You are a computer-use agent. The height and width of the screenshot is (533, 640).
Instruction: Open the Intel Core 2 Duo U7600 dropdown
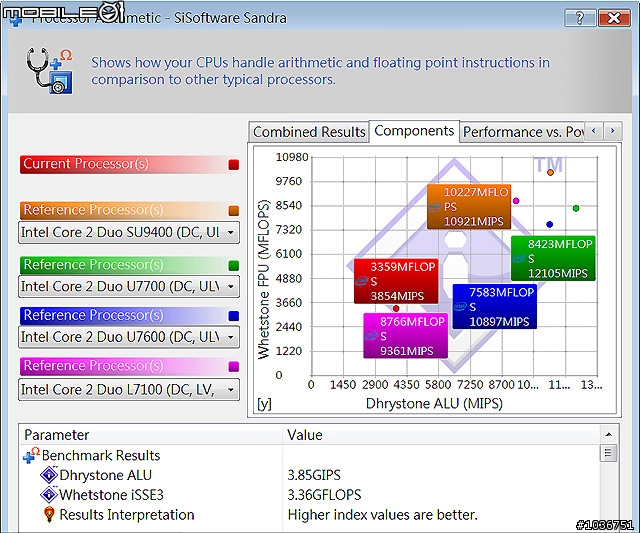[x=129, y=337]
